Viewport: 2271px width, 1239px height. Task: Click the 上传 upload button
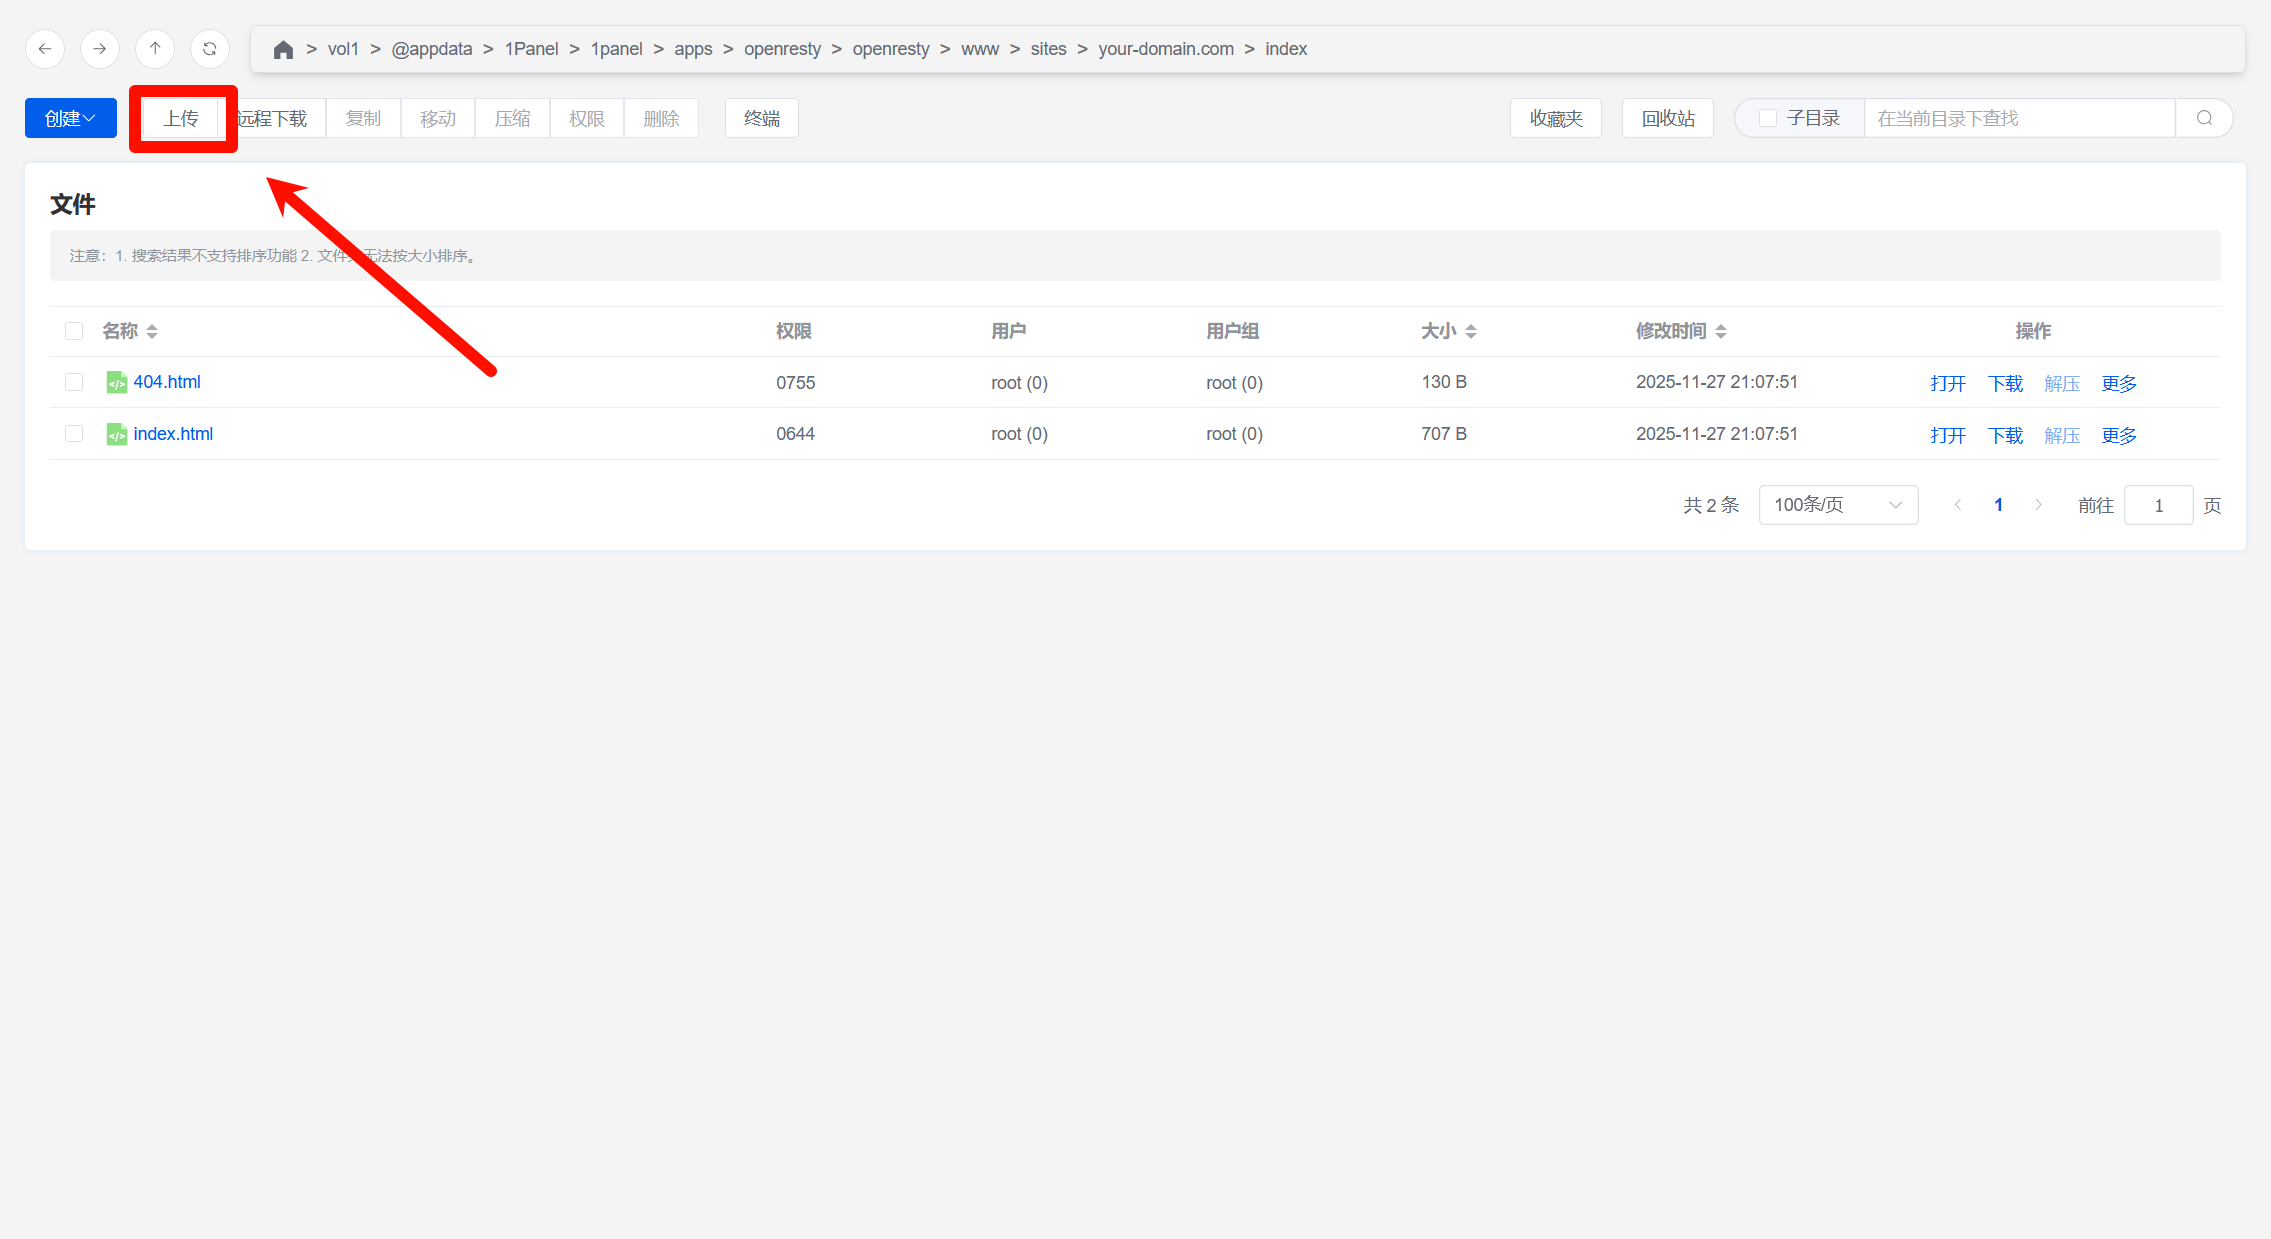tap(181, 118)
